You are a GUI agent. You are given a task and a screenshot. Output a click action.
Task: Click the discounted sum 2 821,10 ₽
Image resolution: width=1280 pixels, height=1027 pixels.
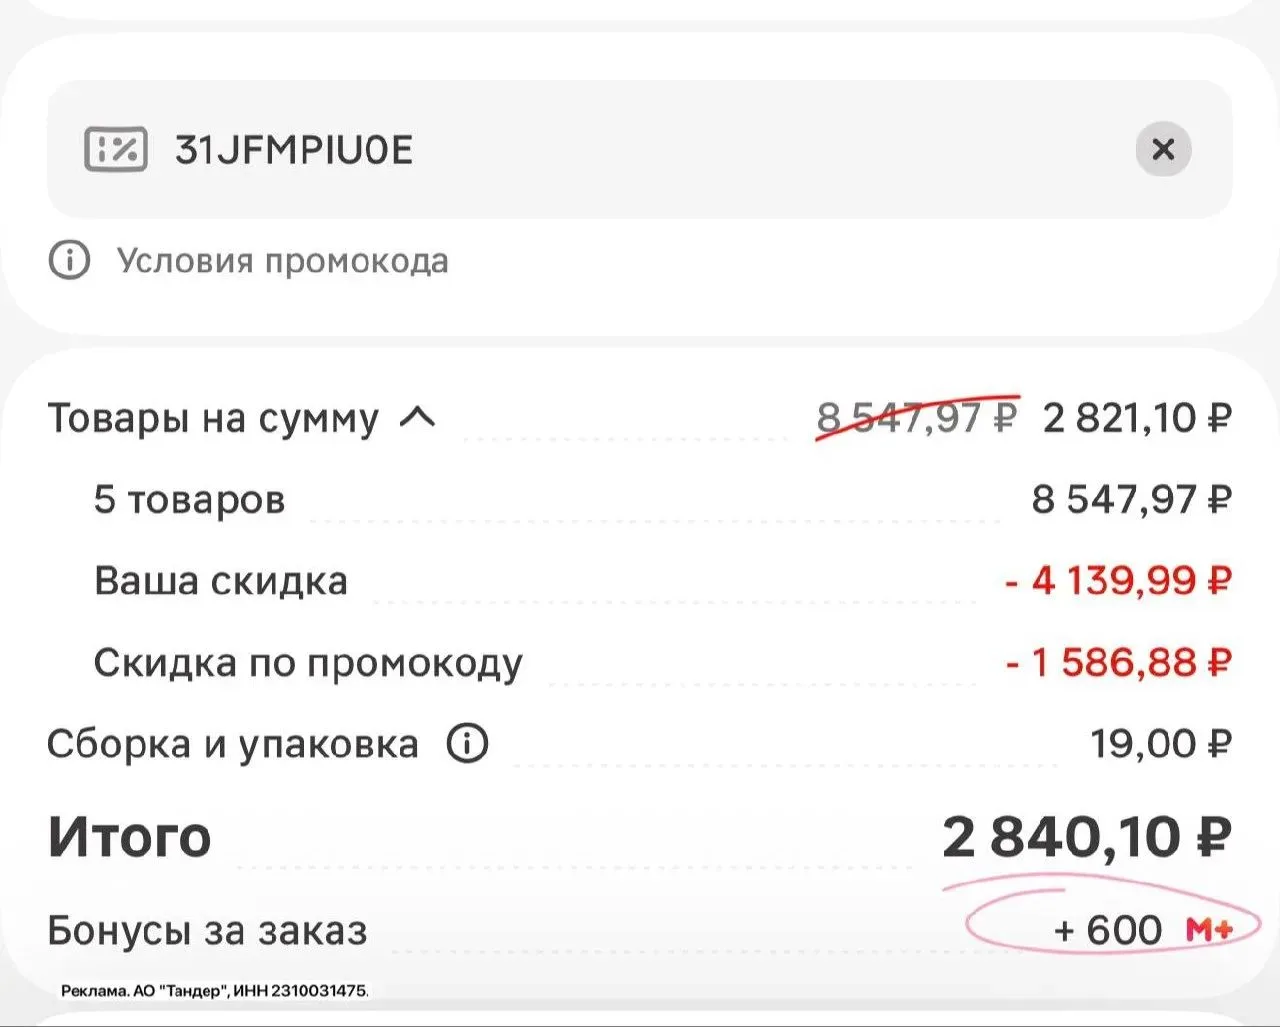pyautogui.click(x=1137, y=417)
